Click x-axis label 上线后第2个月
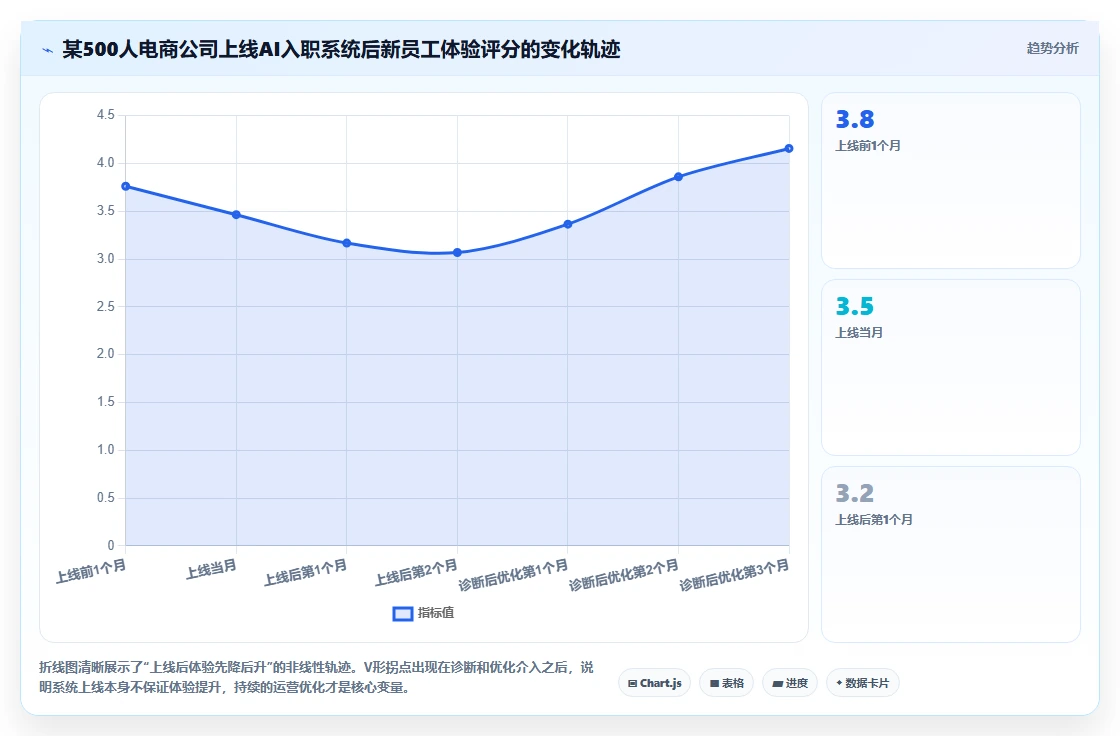 coord(416,572)
